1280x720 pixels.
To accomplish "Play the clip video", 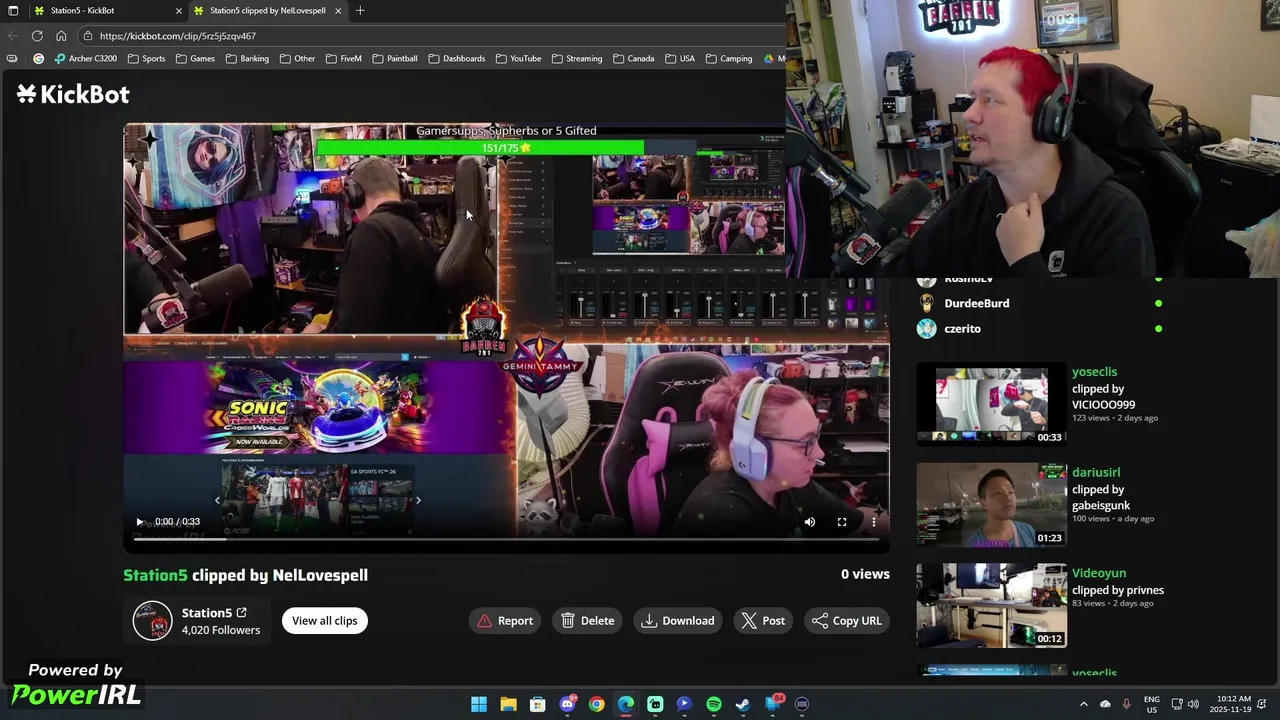I will coord(139,522).
